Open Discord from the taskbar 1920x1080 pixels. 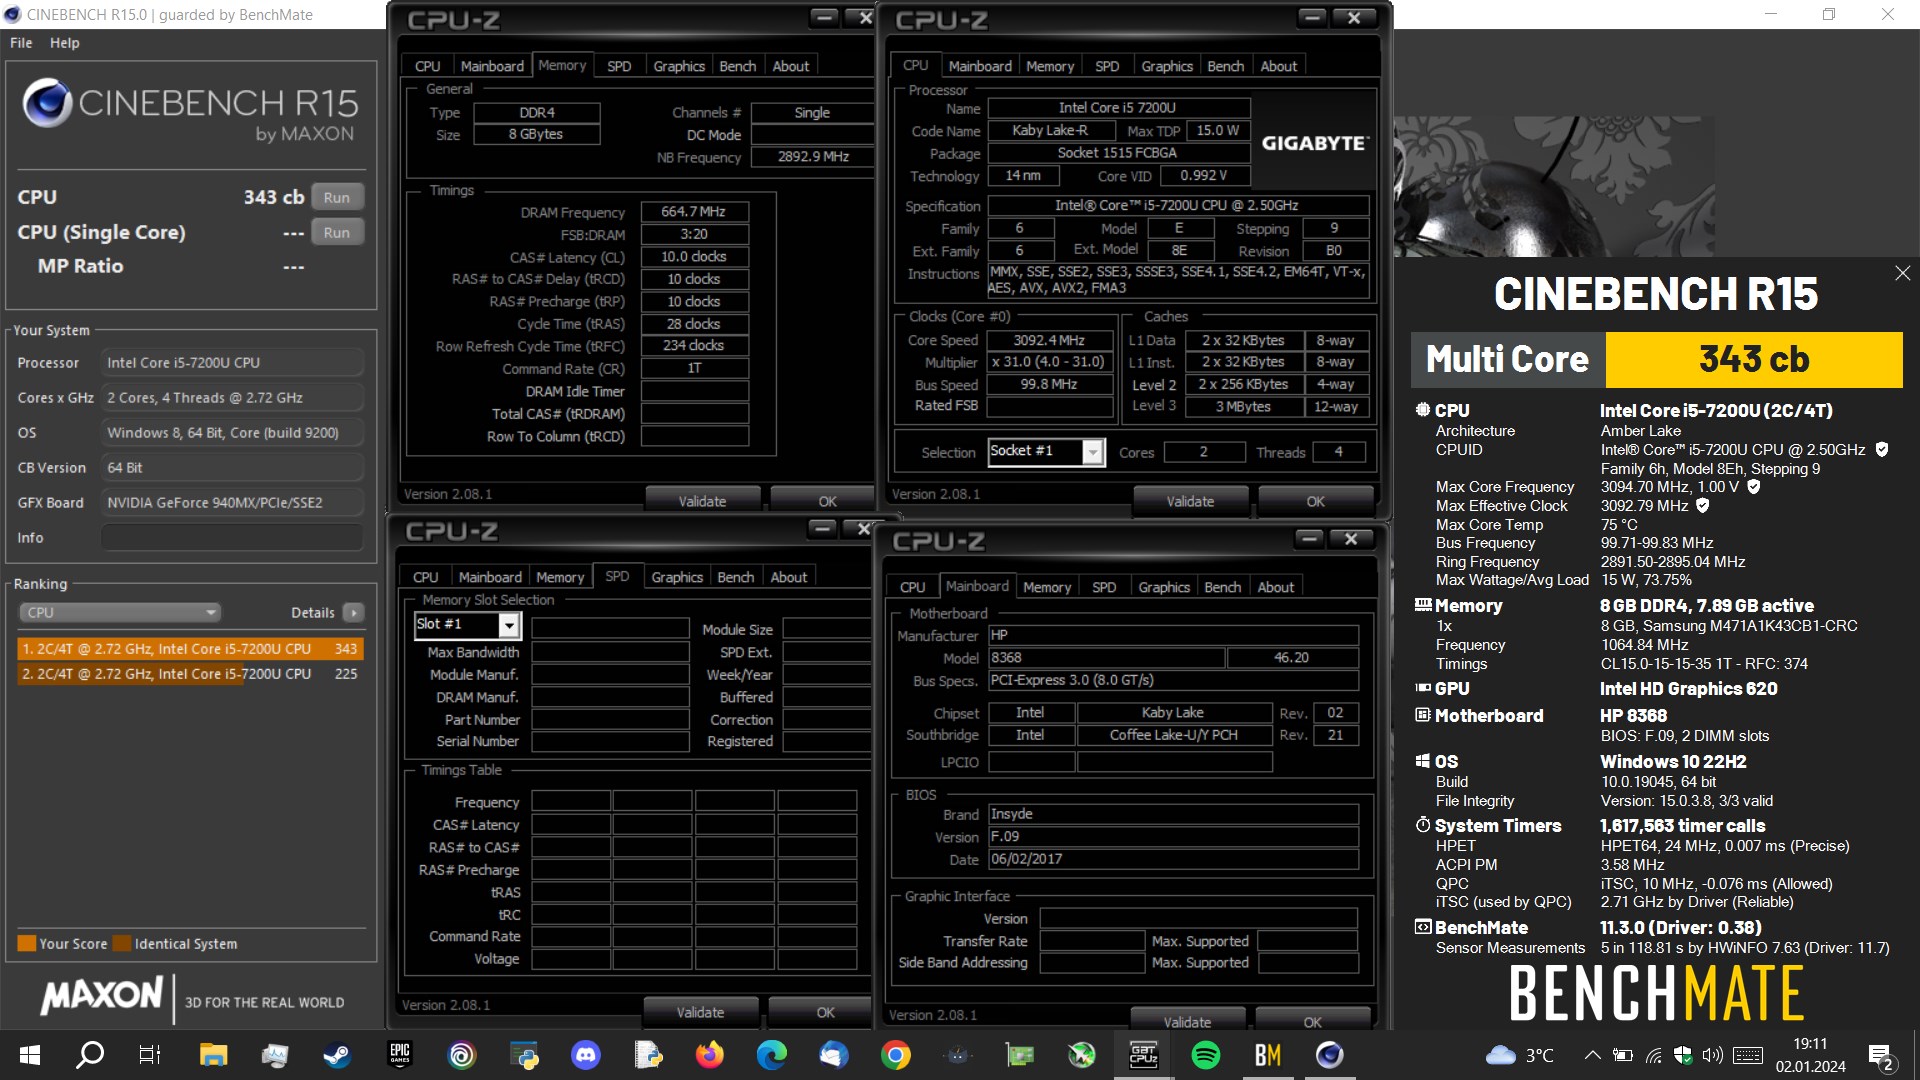pyautogui.click(x=585, y=1055)
